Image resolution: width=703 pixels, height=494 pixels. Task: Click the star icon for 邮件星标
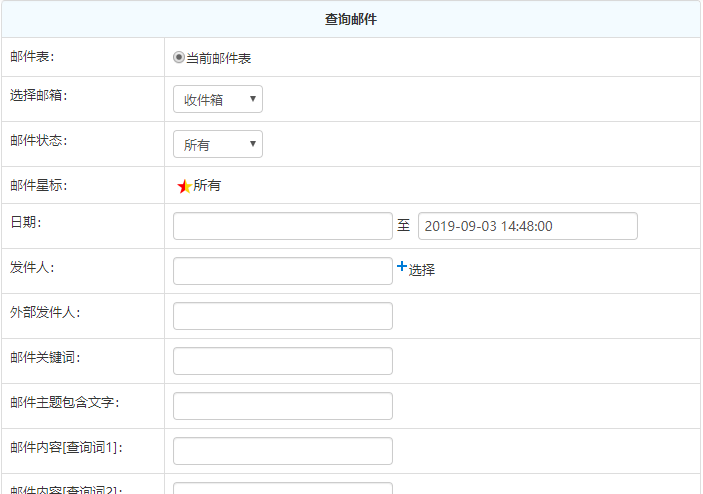184,186
